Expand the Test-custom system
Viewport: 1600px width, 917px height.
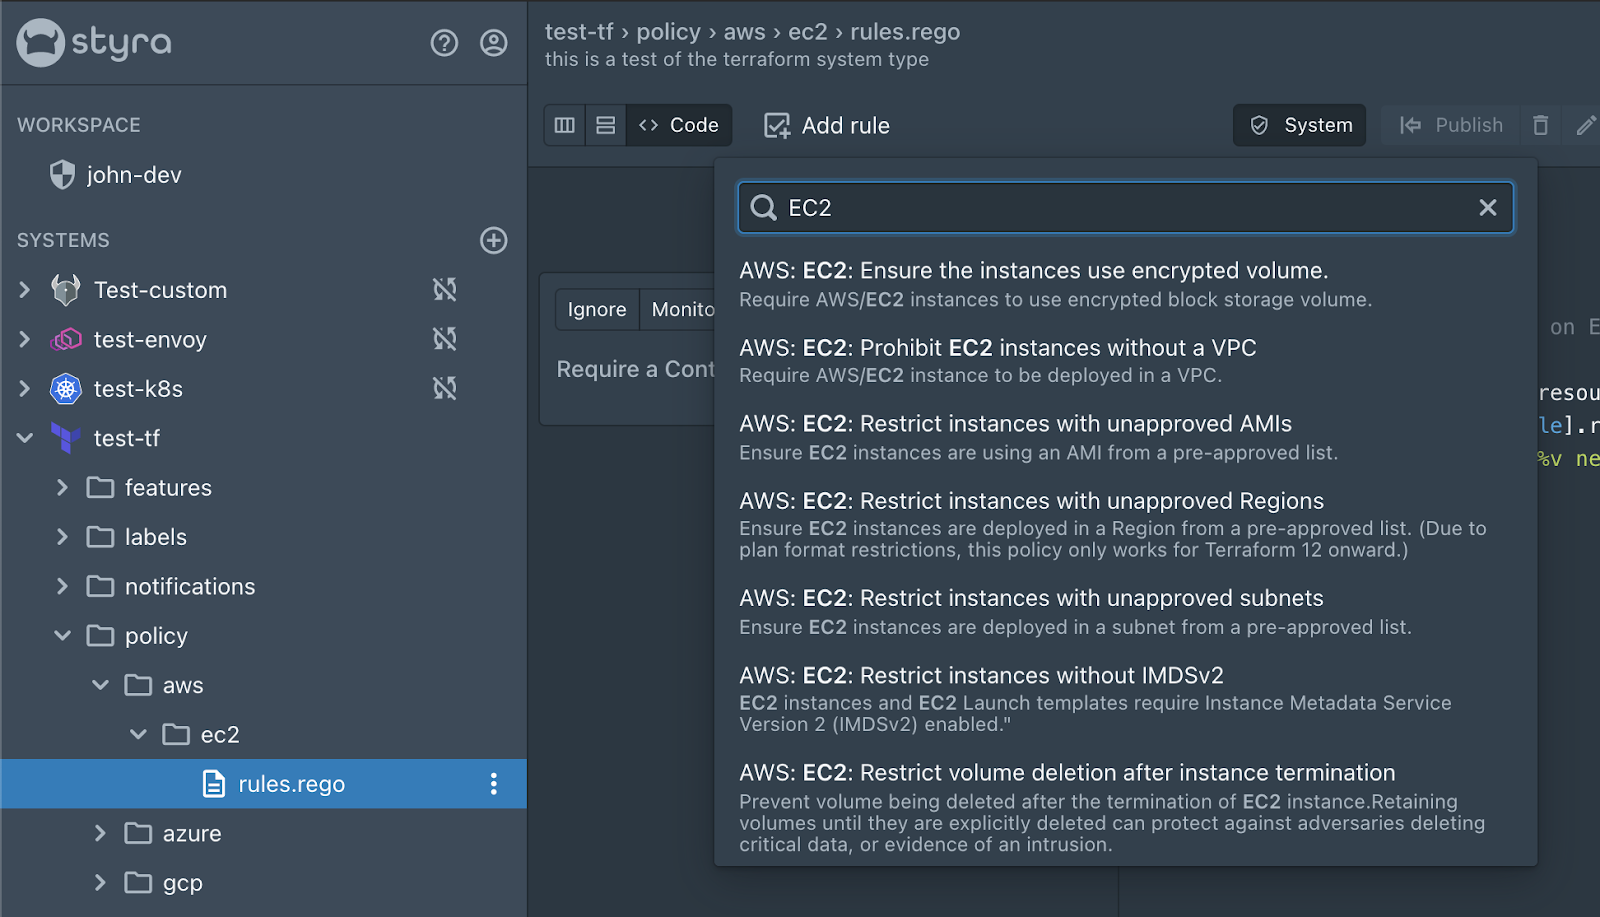25,290
